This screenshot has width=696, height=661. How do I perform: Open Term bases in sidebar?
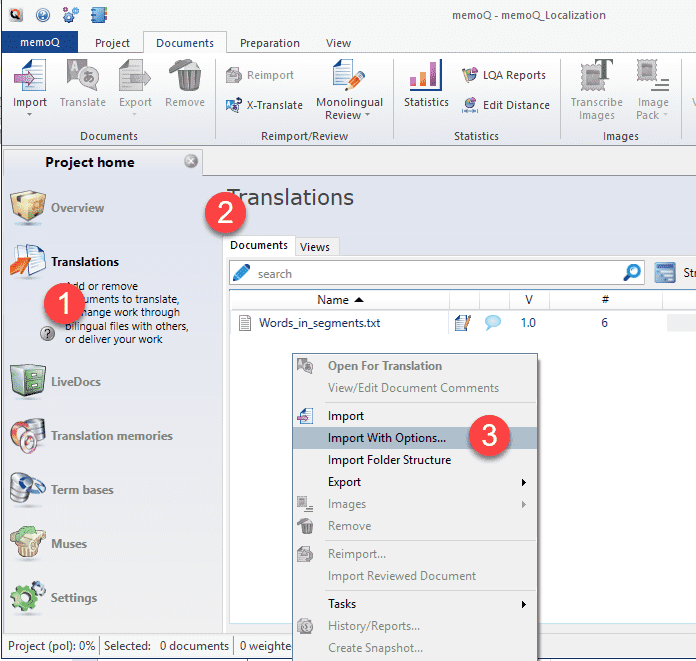[62, 490]
